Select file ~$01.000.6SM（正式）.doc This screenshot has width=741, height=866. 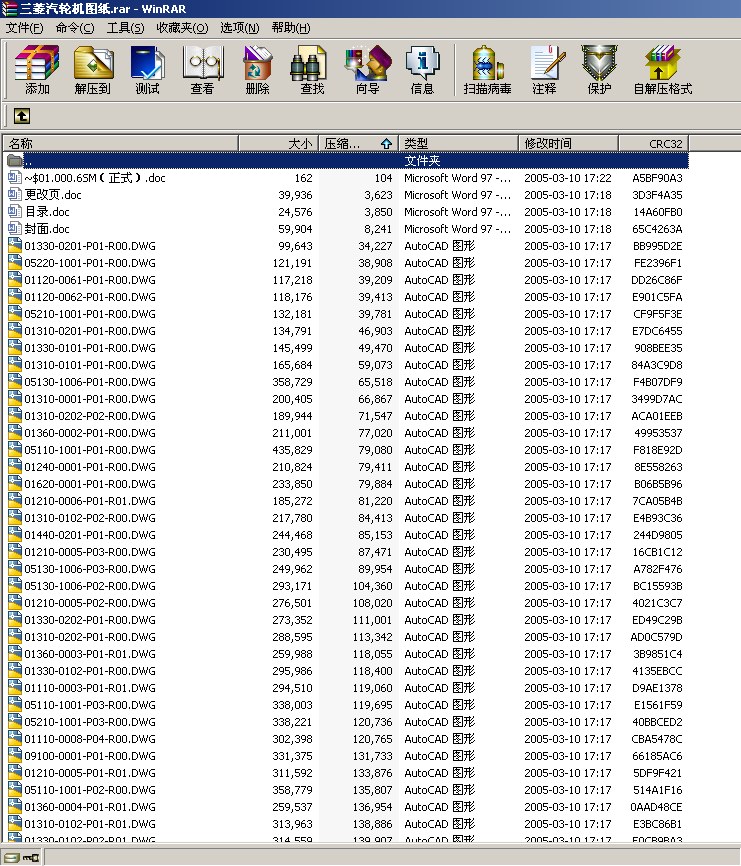point(95,178)
